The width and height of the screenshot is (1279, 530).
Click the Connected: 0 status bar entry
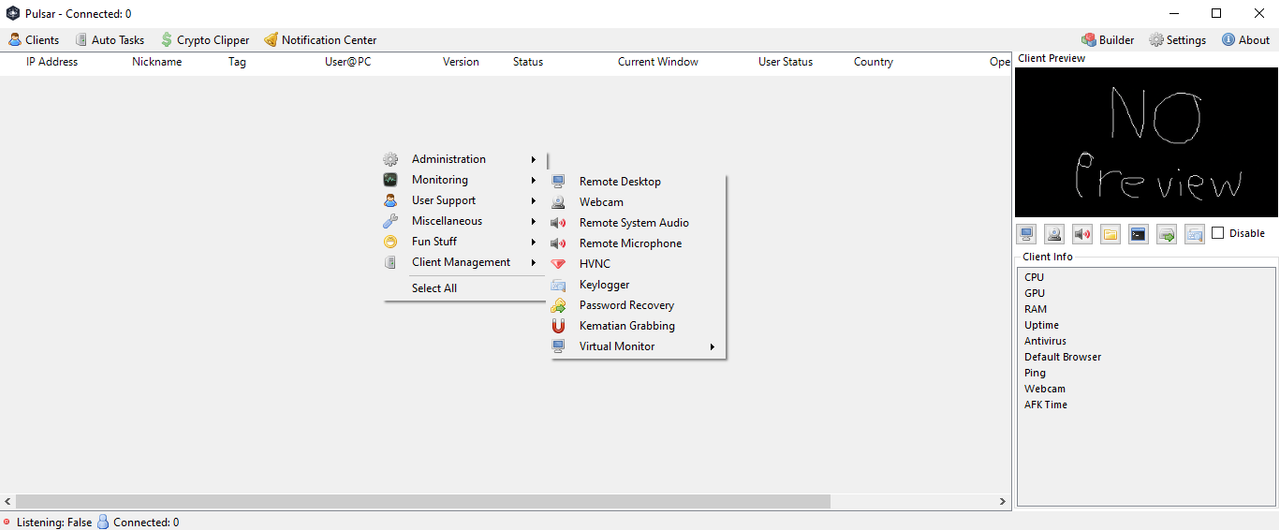[146, 522]
